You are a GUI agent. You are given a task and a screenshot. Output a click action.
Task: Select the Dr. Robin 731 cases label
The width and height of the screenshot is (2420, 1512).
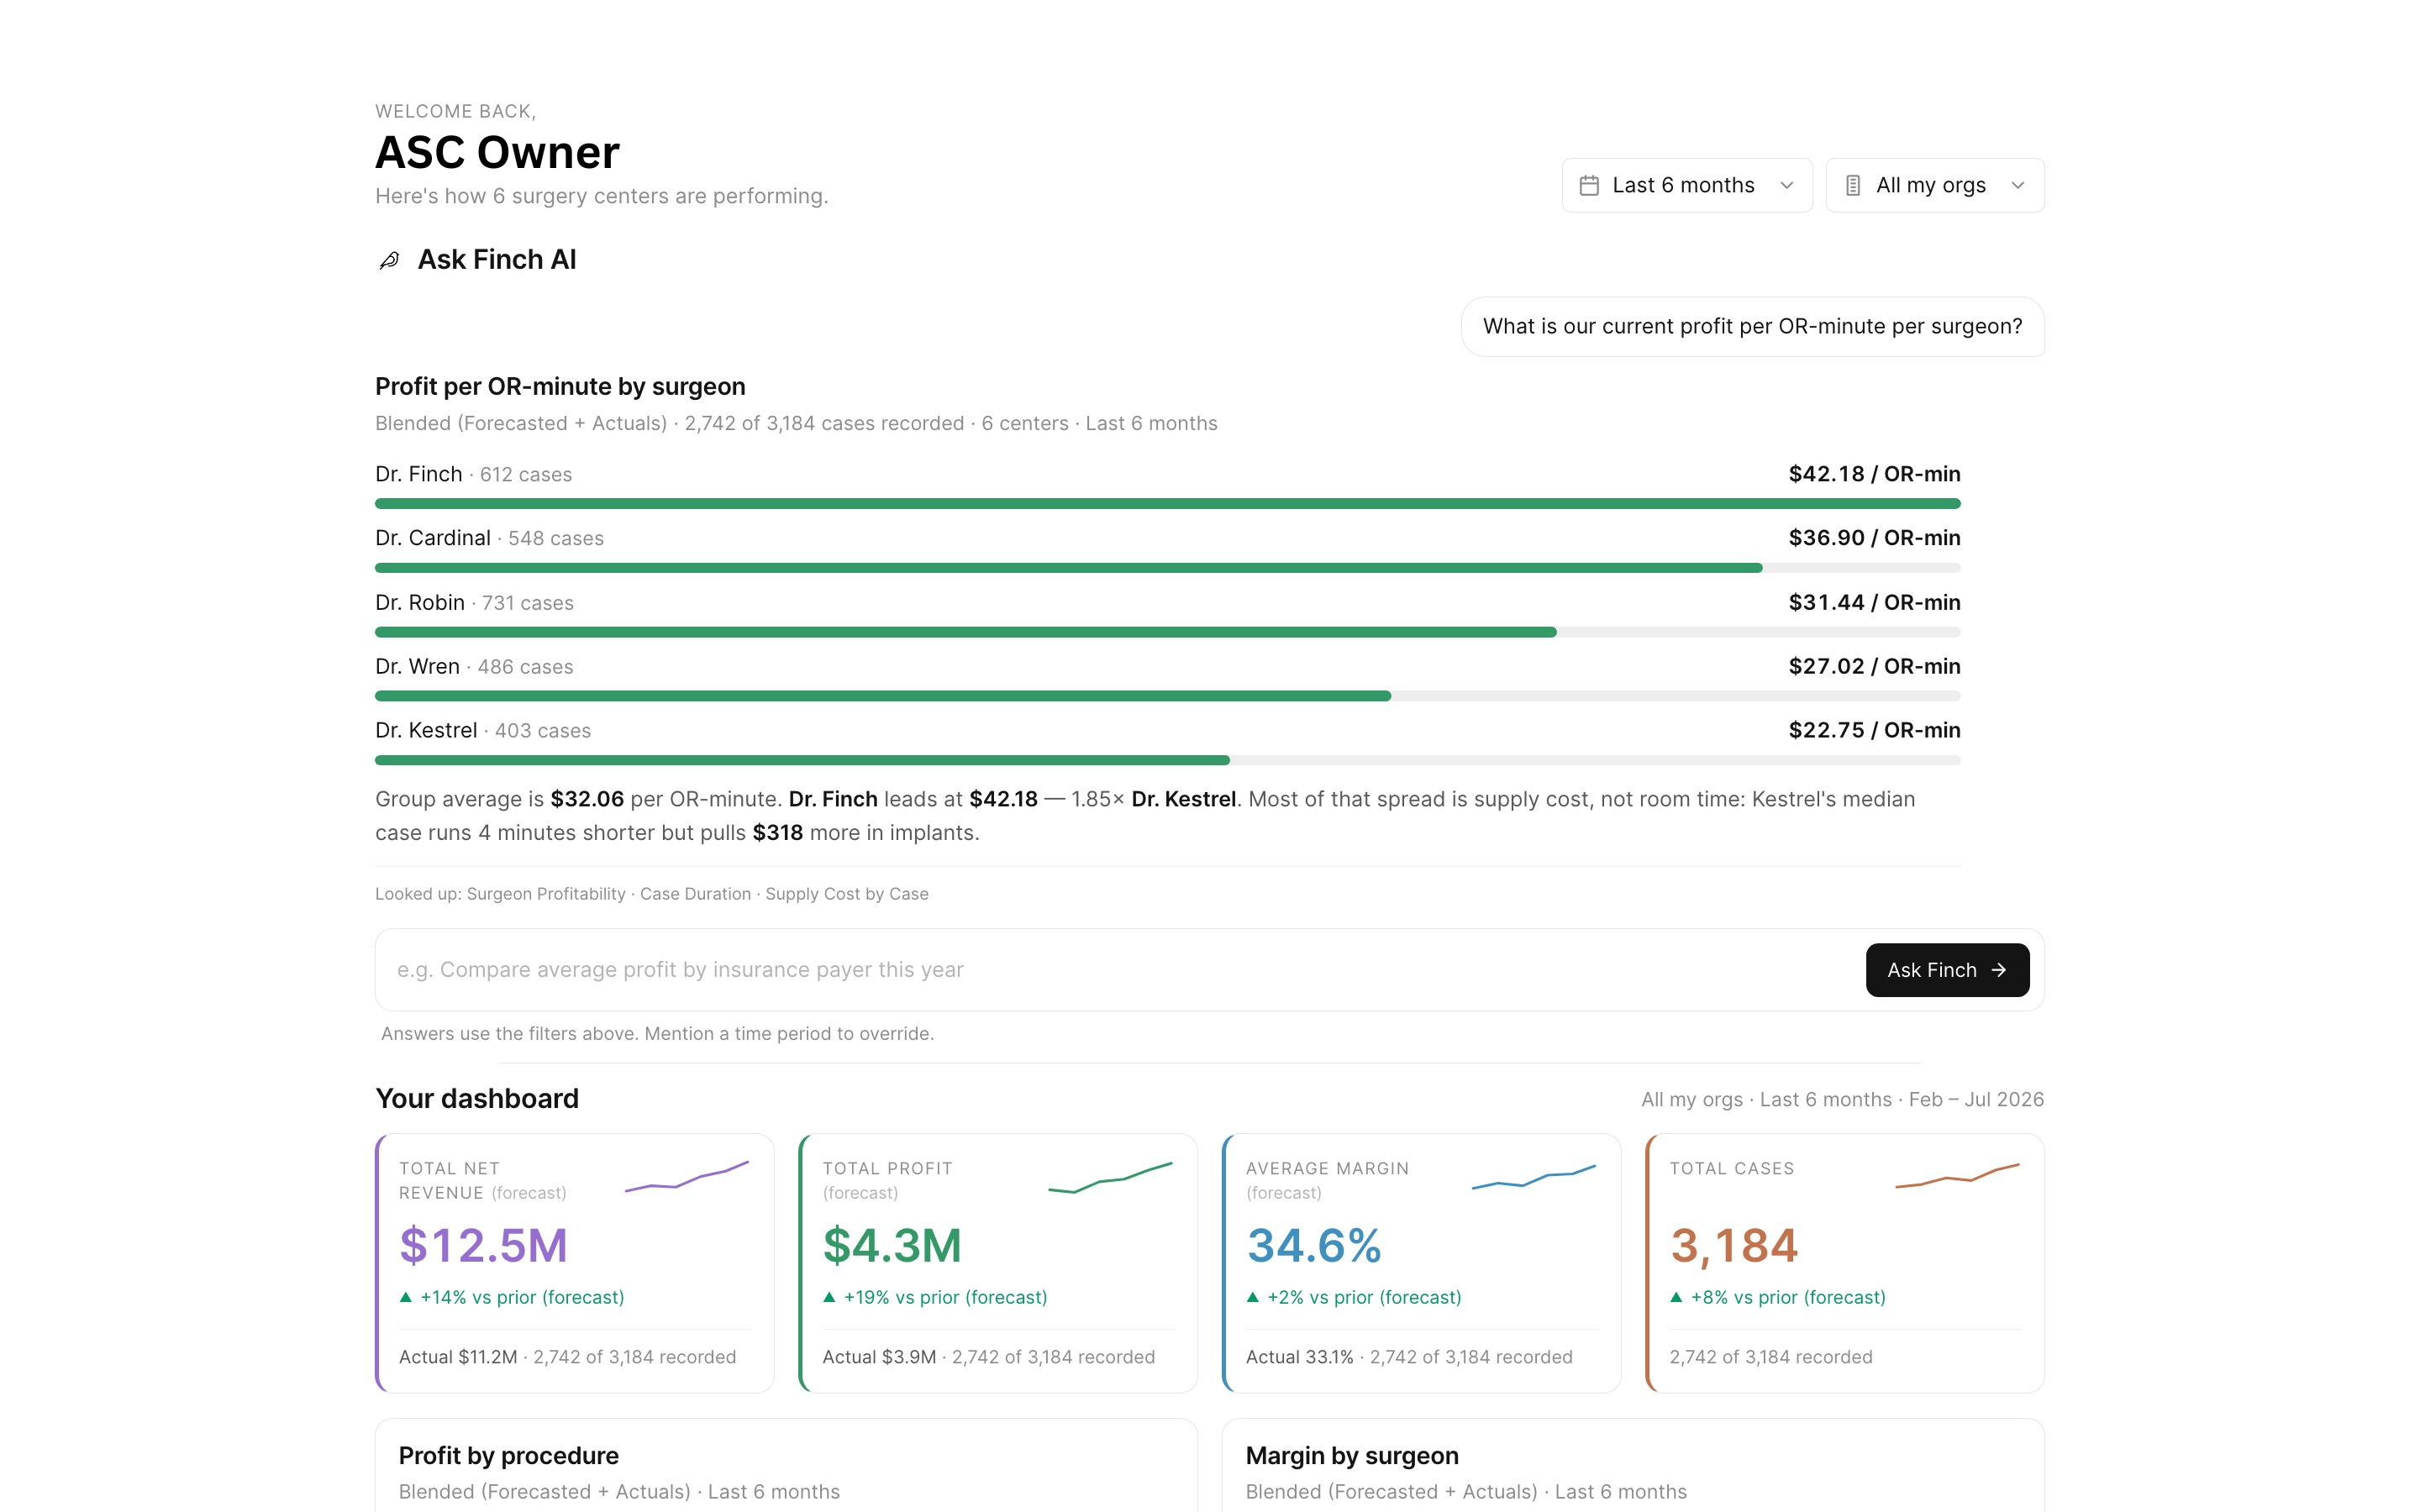tap(474, 603)
